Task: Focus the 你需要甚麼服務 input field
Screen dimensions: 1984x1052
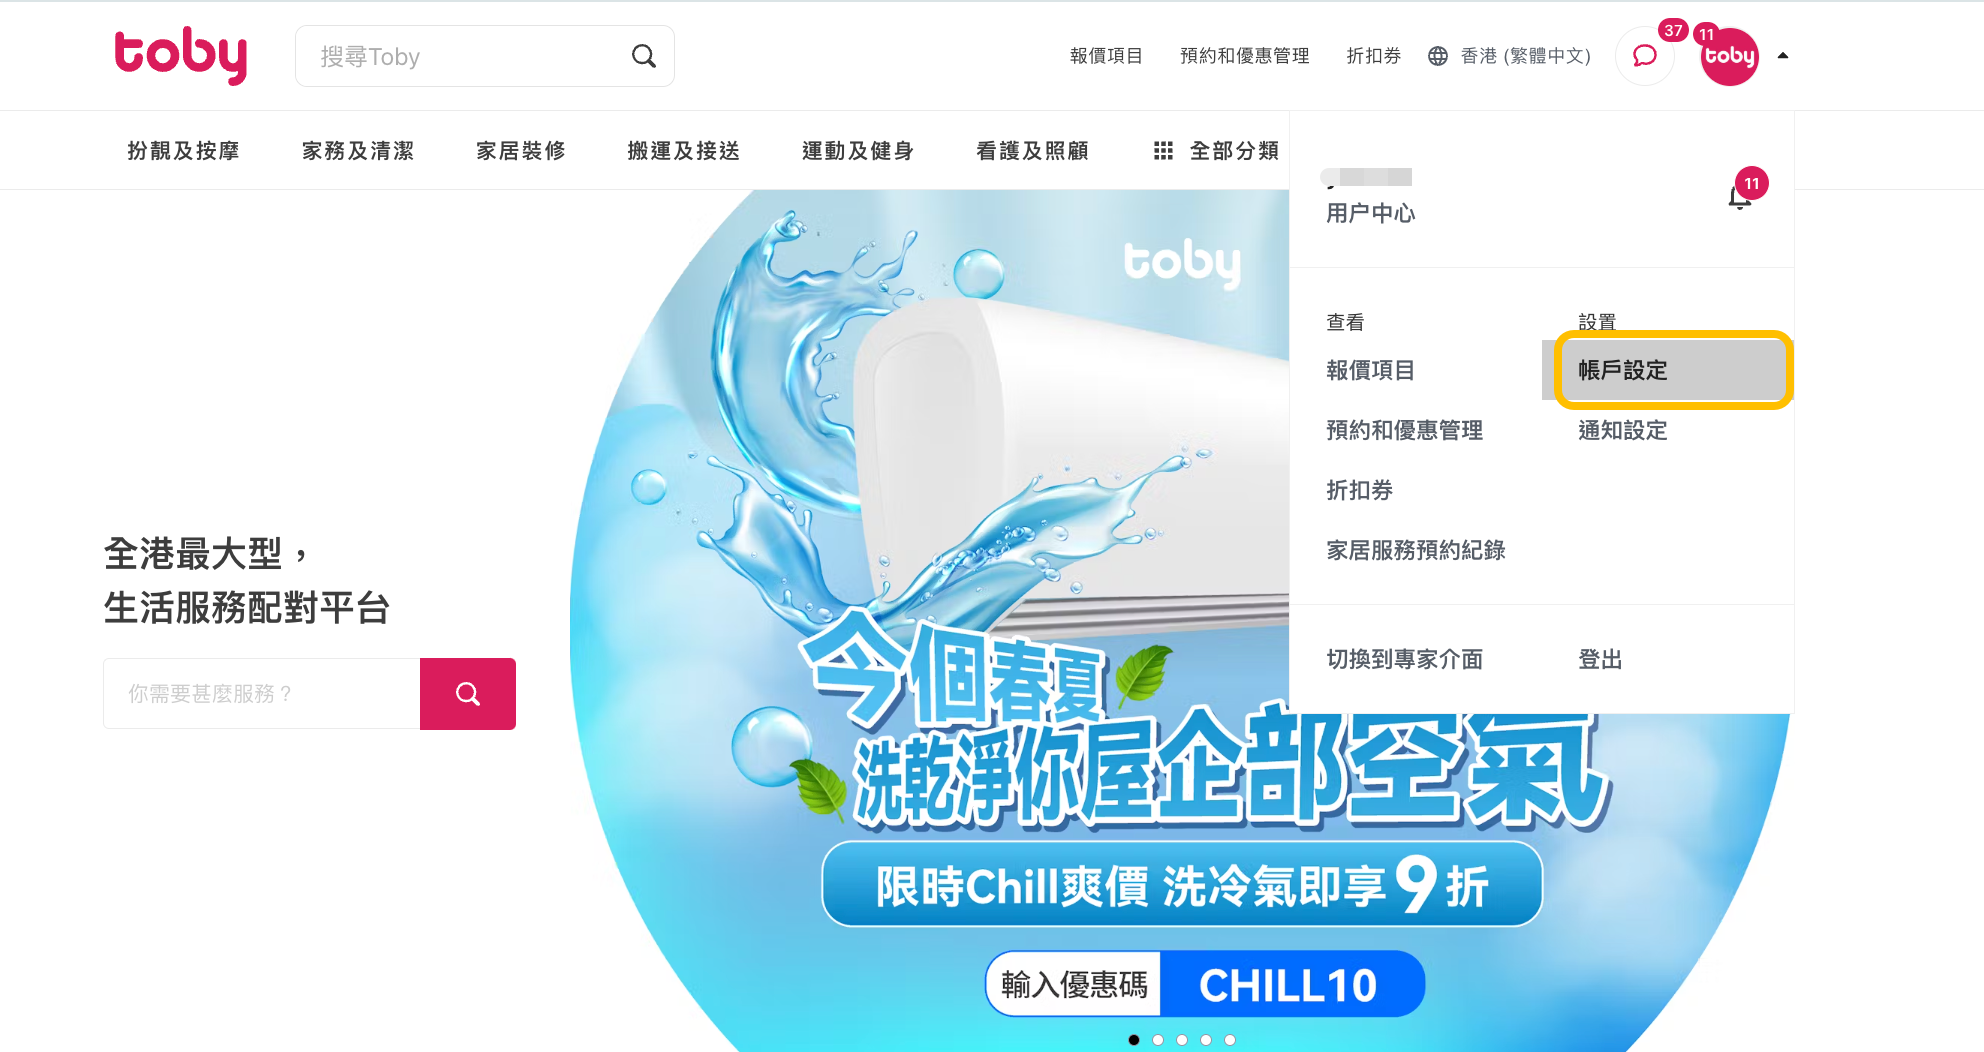Action: pos(262,694)
